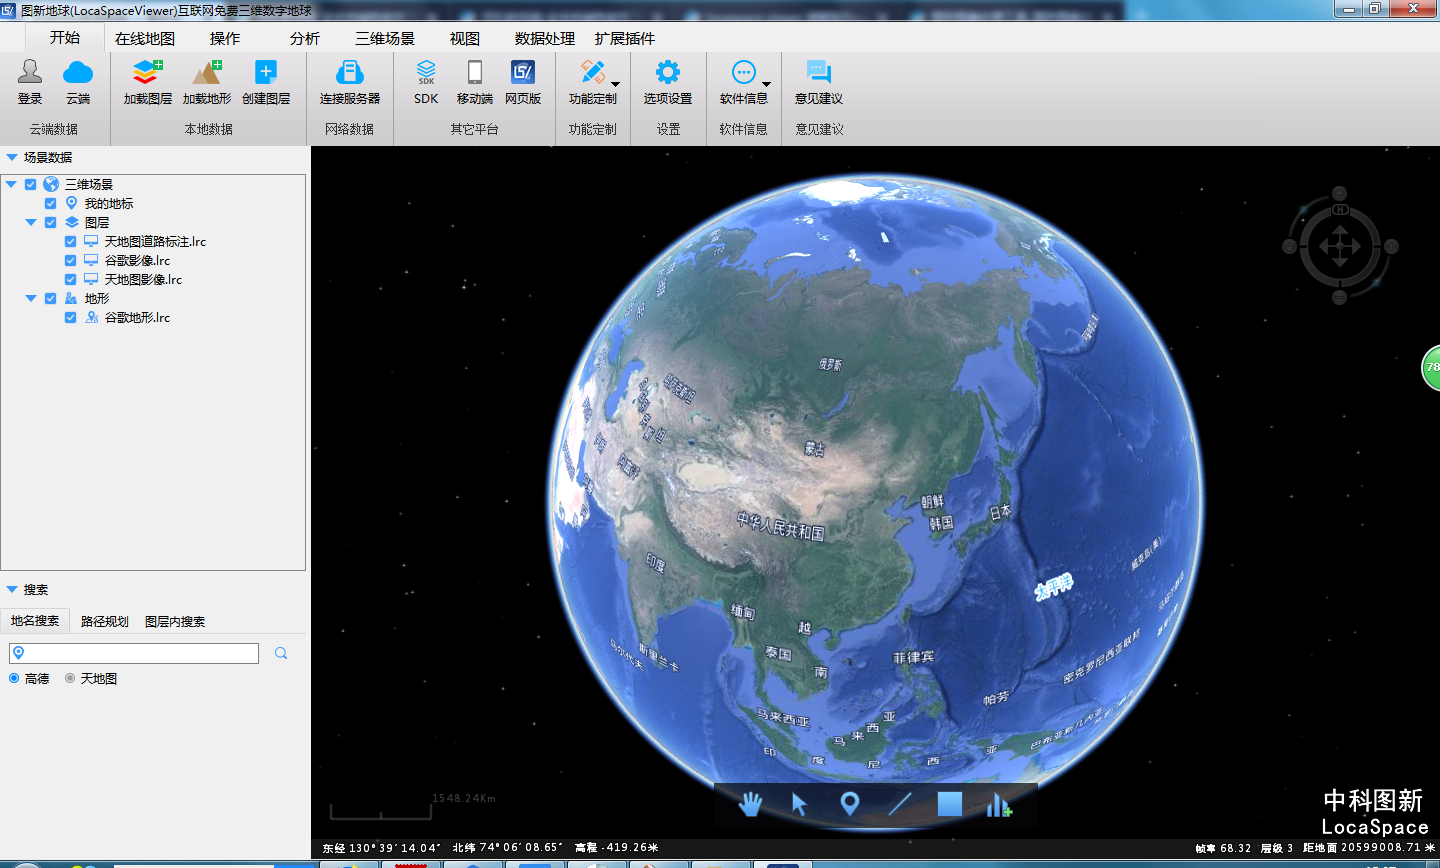Viewport: 1440px width, 868px height.
Task: Select the placemark pin tool on globe toolbar
Action: point(850,803)
